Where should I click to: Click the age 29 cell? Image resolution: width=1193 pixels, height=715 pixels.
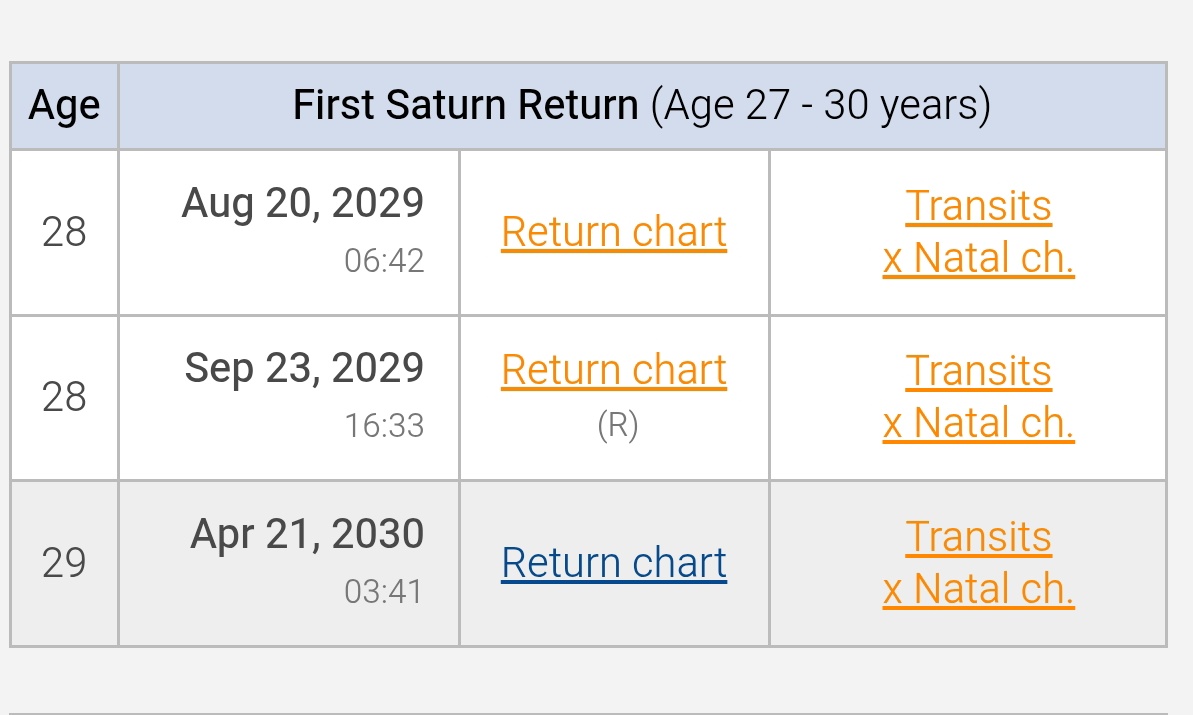click(65, 564)
